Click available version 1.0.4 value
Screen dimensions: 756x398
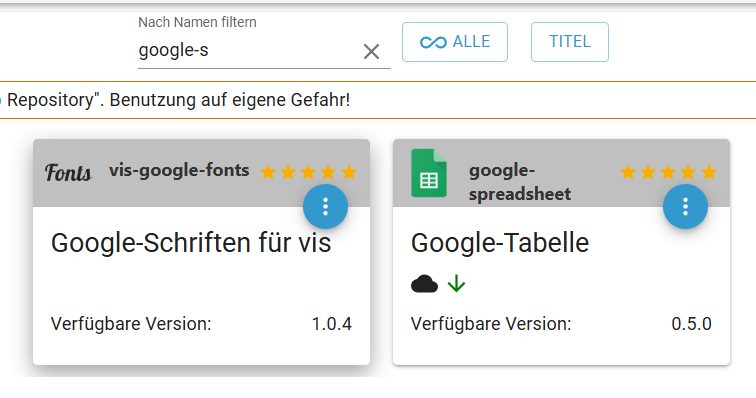(332, 324)
